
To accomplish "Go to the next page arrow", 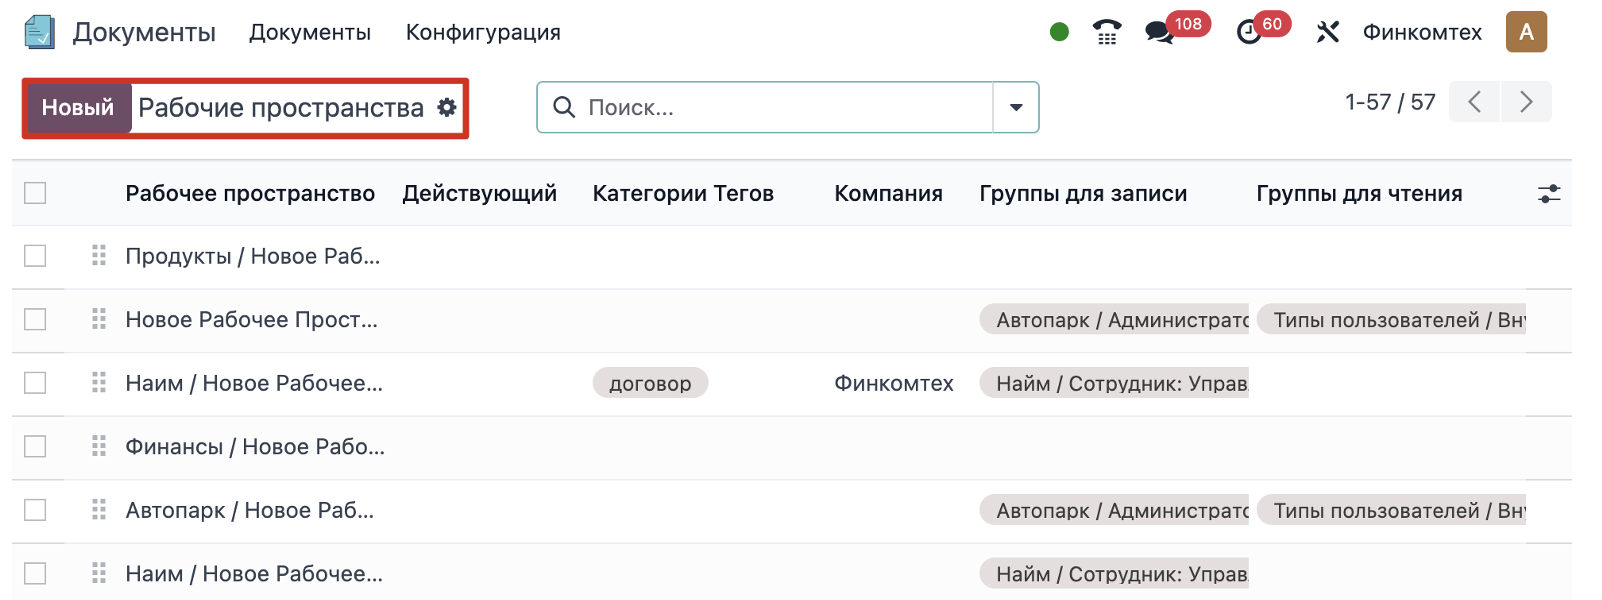I will click(1526, 102).
